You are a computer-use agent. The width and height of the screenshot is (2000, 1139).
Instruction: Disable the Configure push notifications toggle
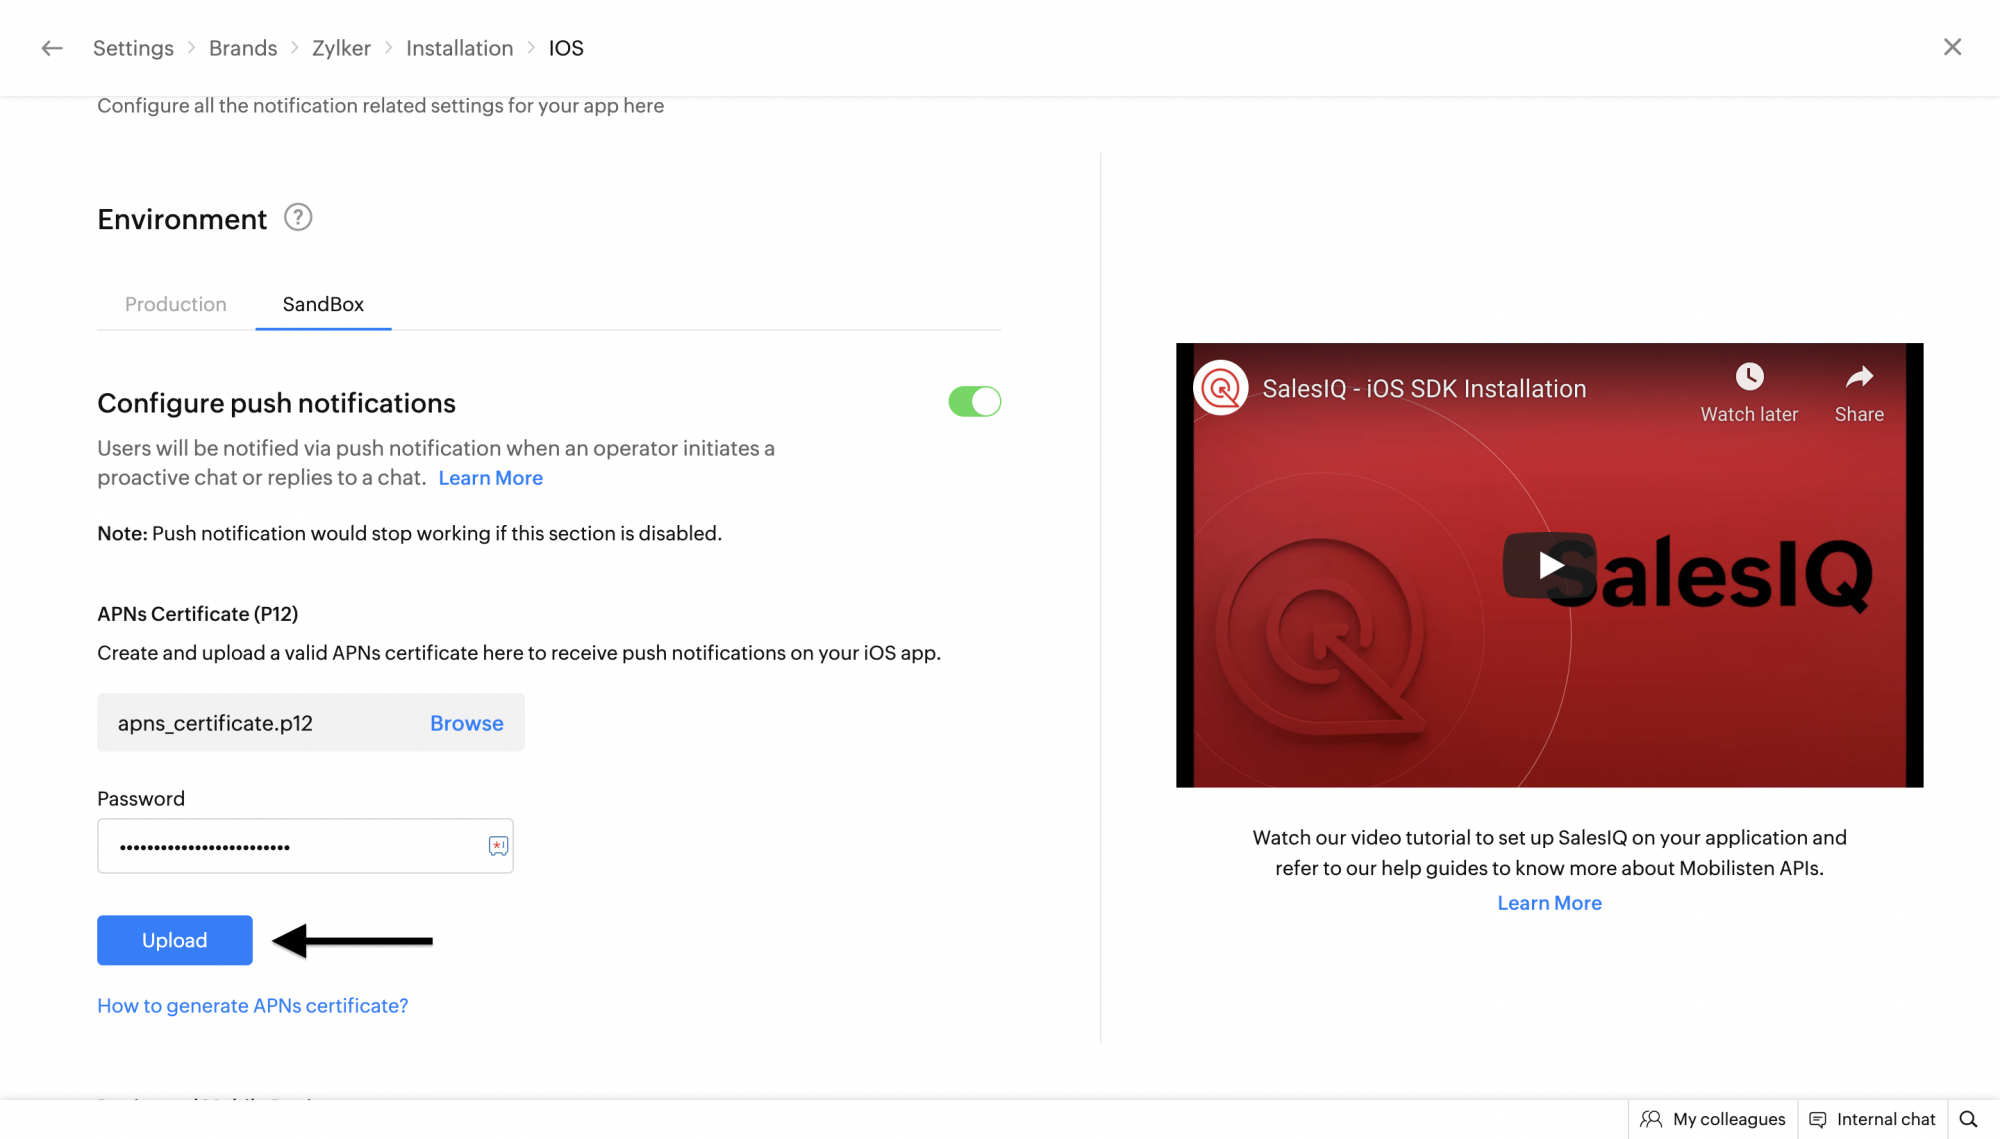tap(974, 401)
